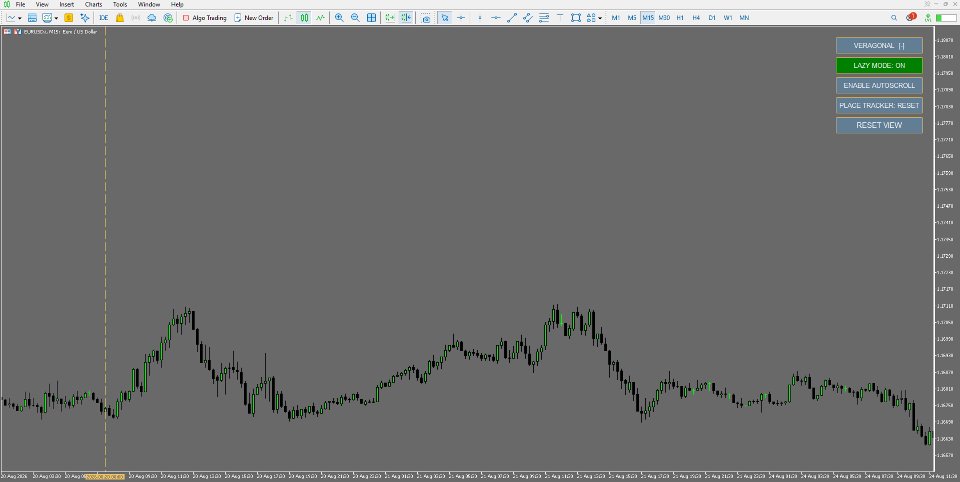
Task: Expand the graphical objects dropdown
Action: (600, 18)
